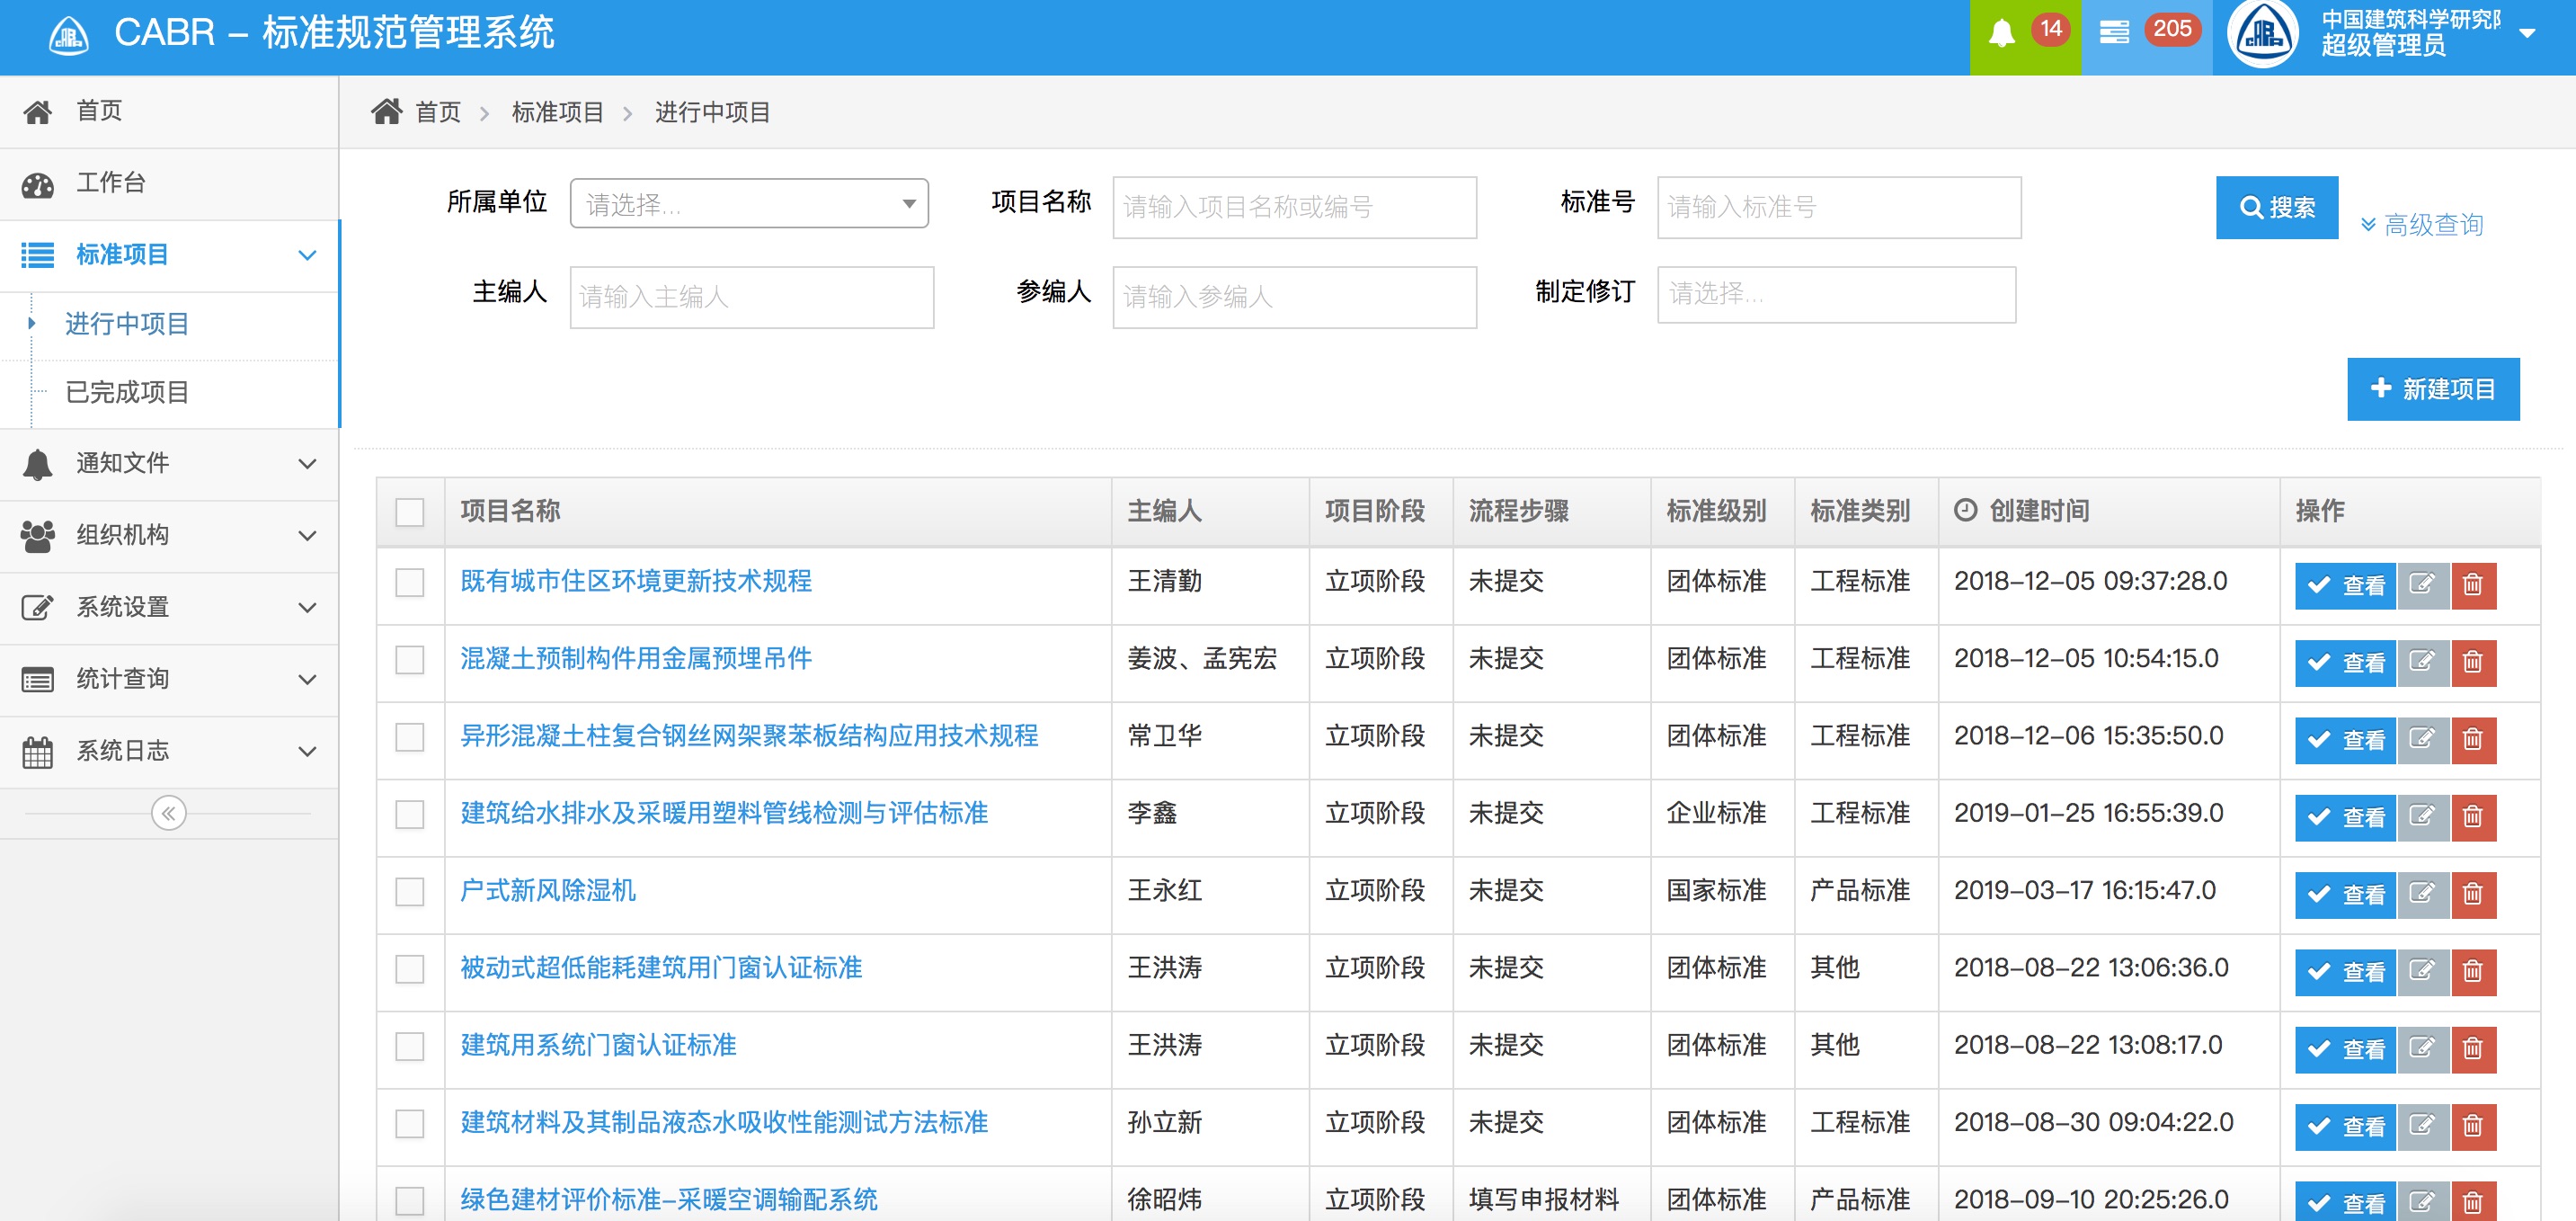Click 标准项目 in the breadcrumb
Image resolution: width=2576 pixels, height=1221 pixels.
[557, 112]
